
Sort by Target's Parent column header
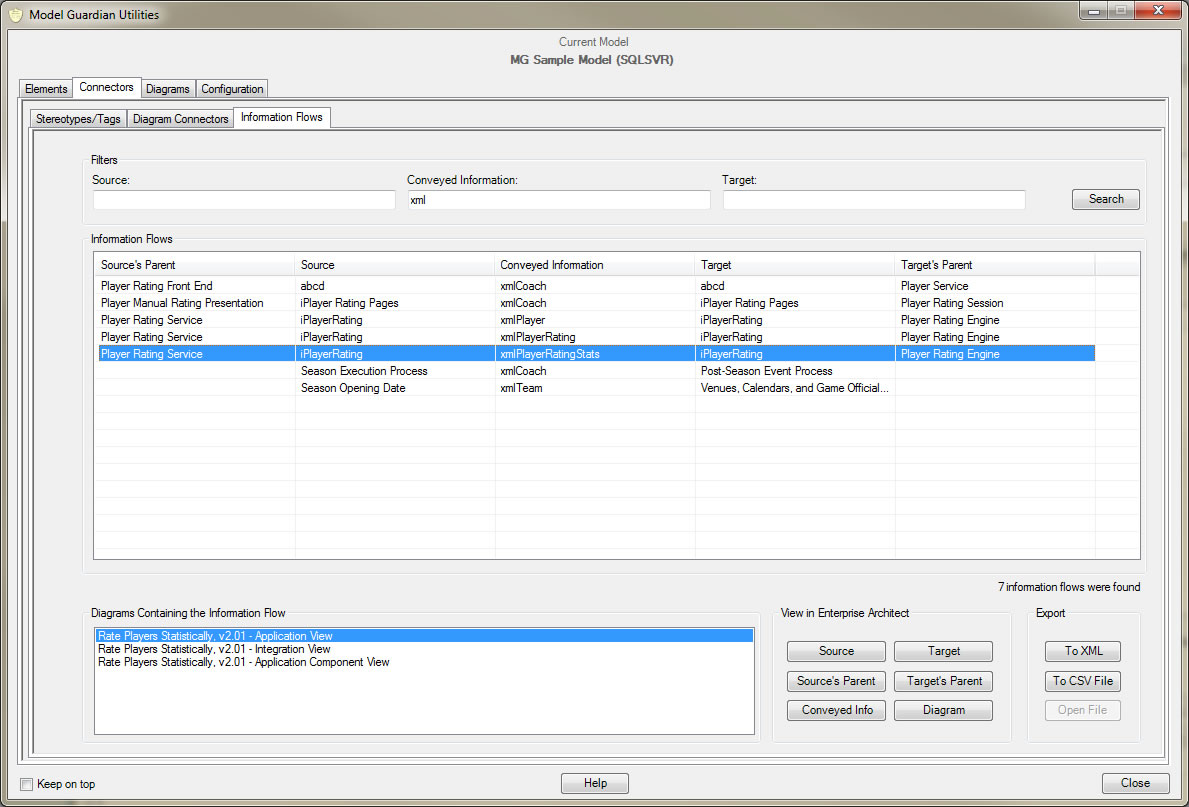point(995,265)
